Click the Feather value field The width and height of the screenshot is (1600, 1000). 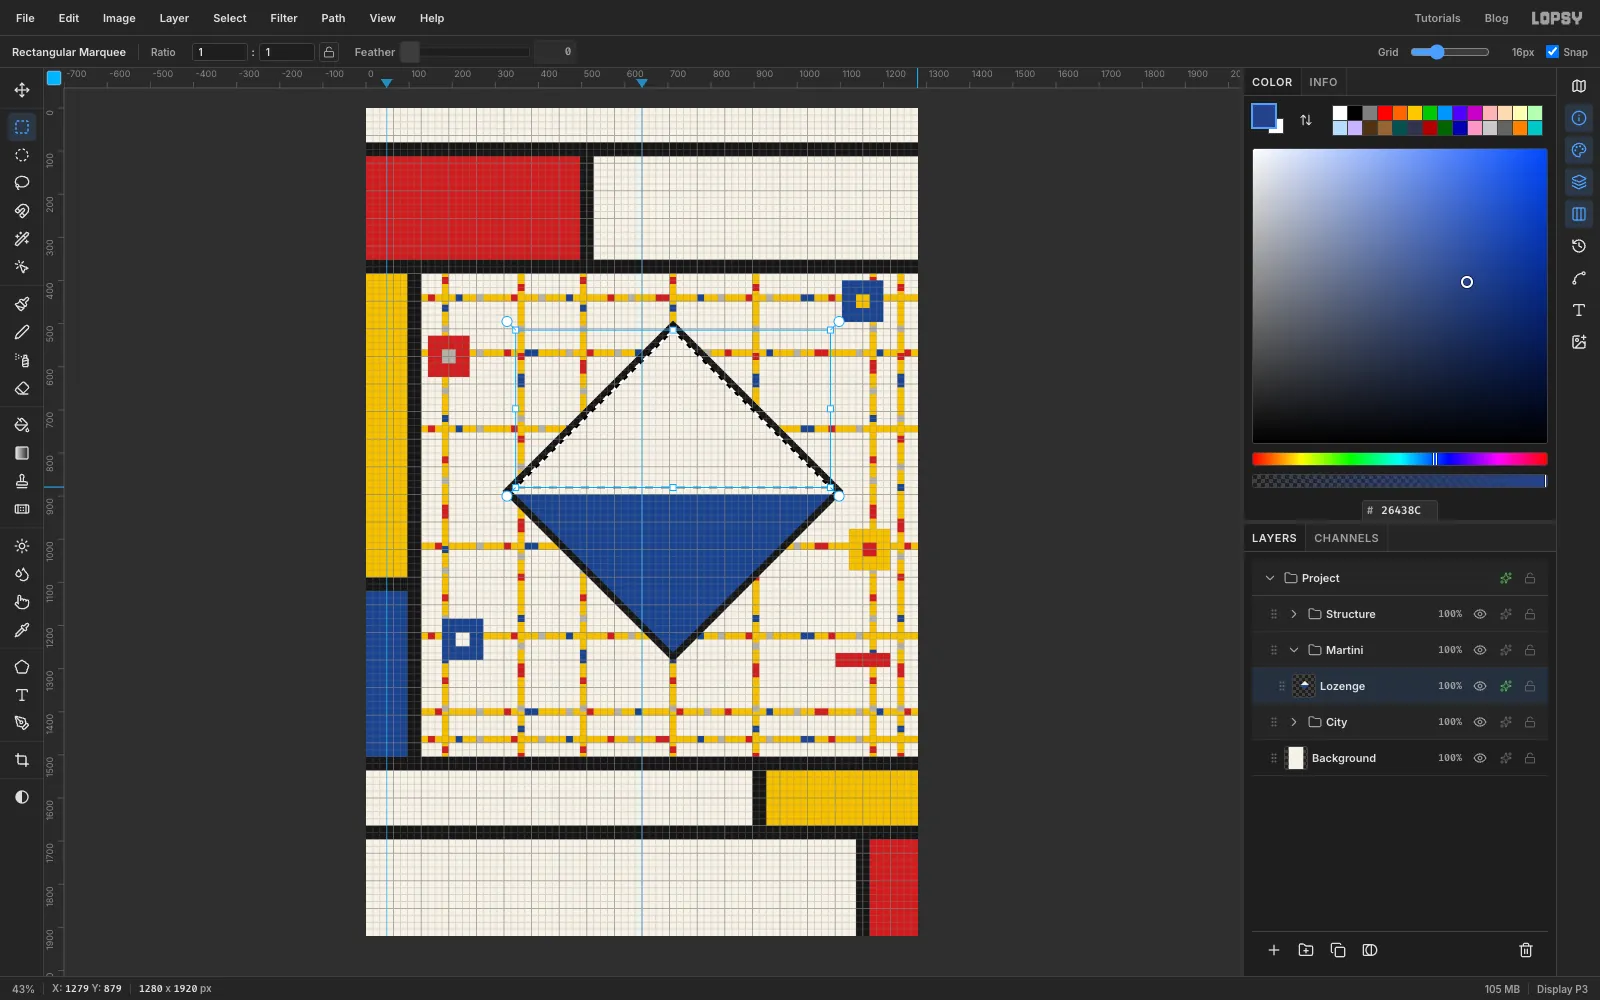tap(555, 52)
